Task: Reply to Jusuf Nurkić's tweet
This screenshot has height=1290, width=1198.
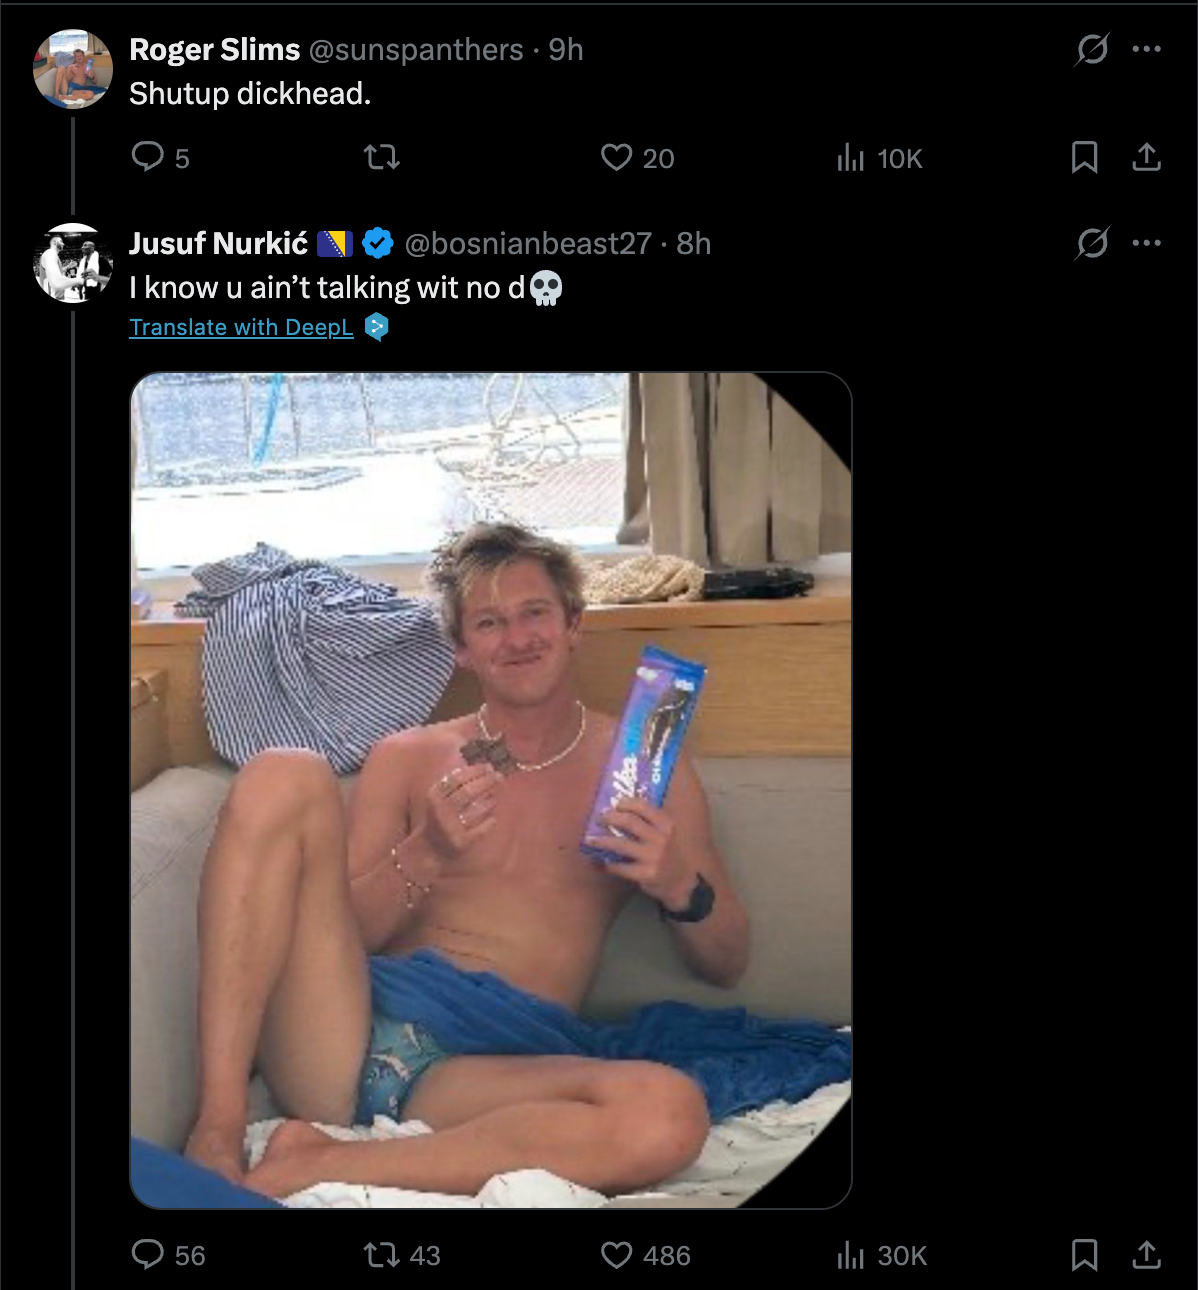Action: [148, 1254]
